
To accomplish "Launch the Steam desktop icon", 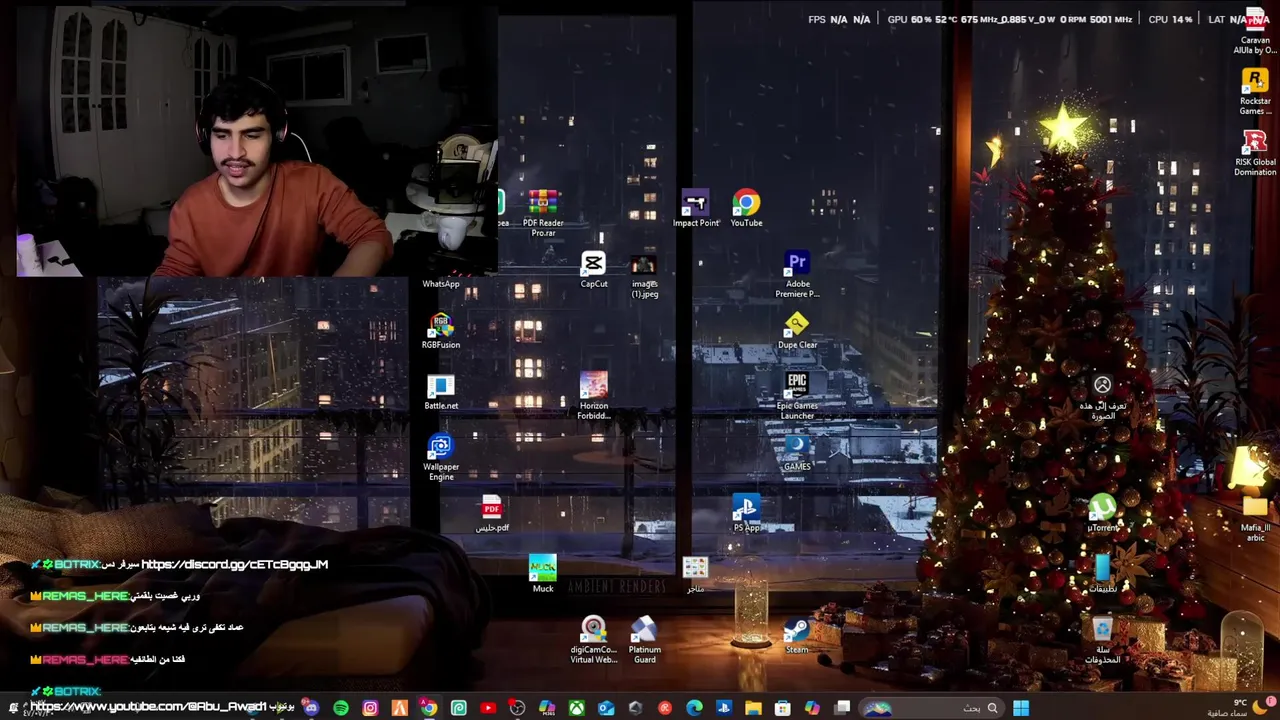I will pos(797,636).
